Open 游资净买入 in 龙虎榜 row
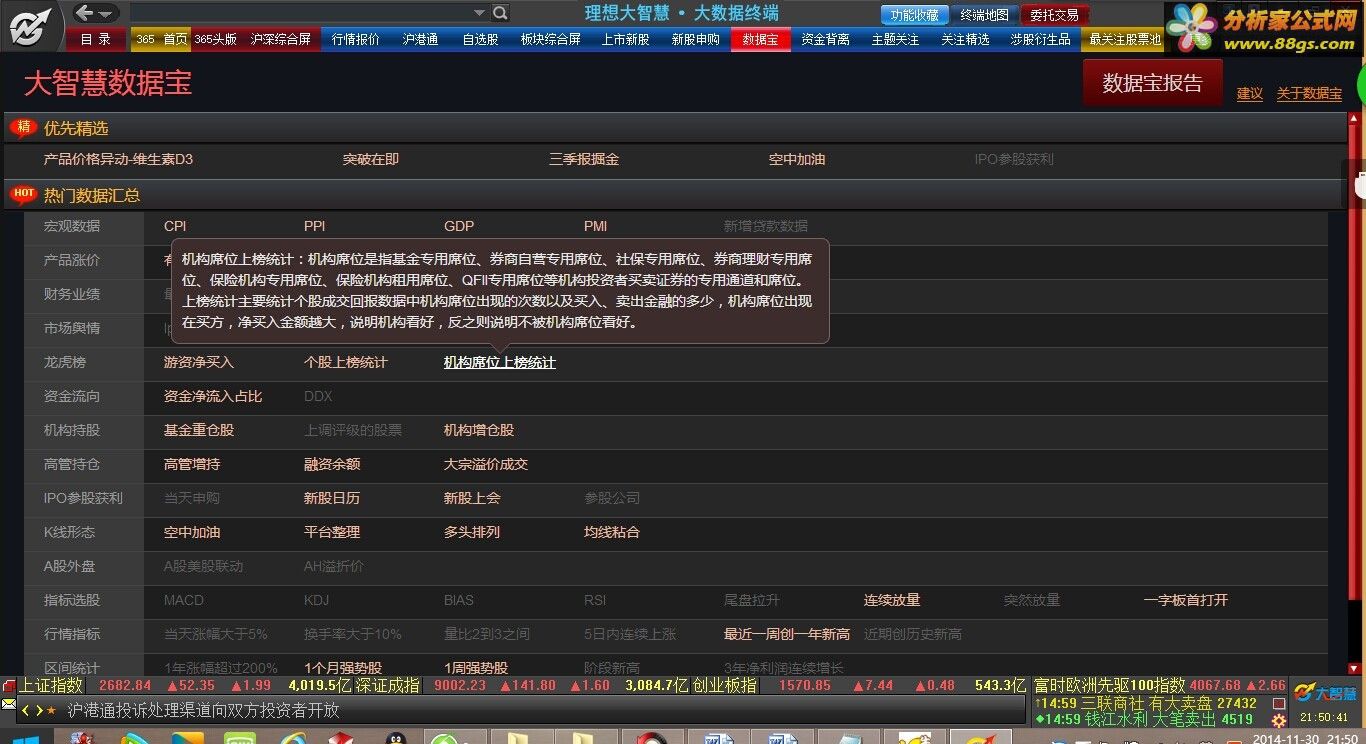 pyautogui.click(x=199, y=362)
